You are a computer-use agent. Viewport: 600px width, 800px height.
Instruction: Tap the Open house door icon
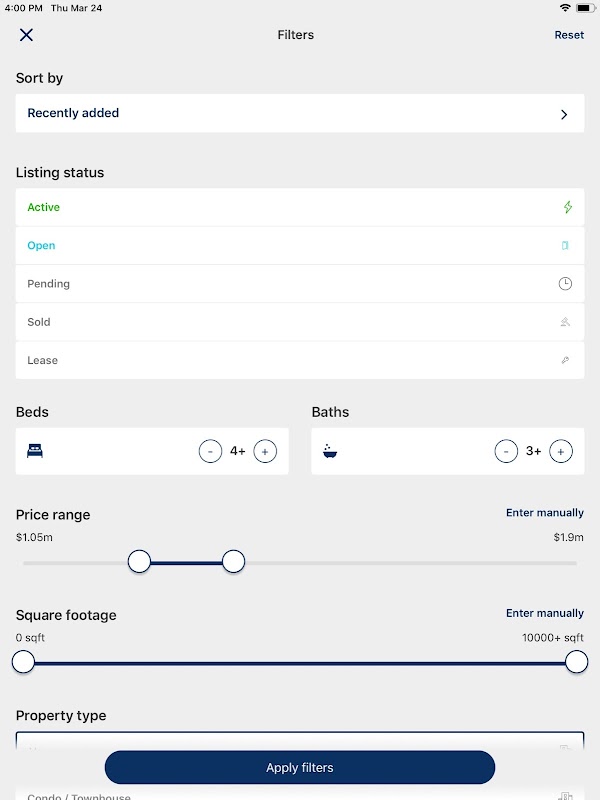click(x=565, y=246)
